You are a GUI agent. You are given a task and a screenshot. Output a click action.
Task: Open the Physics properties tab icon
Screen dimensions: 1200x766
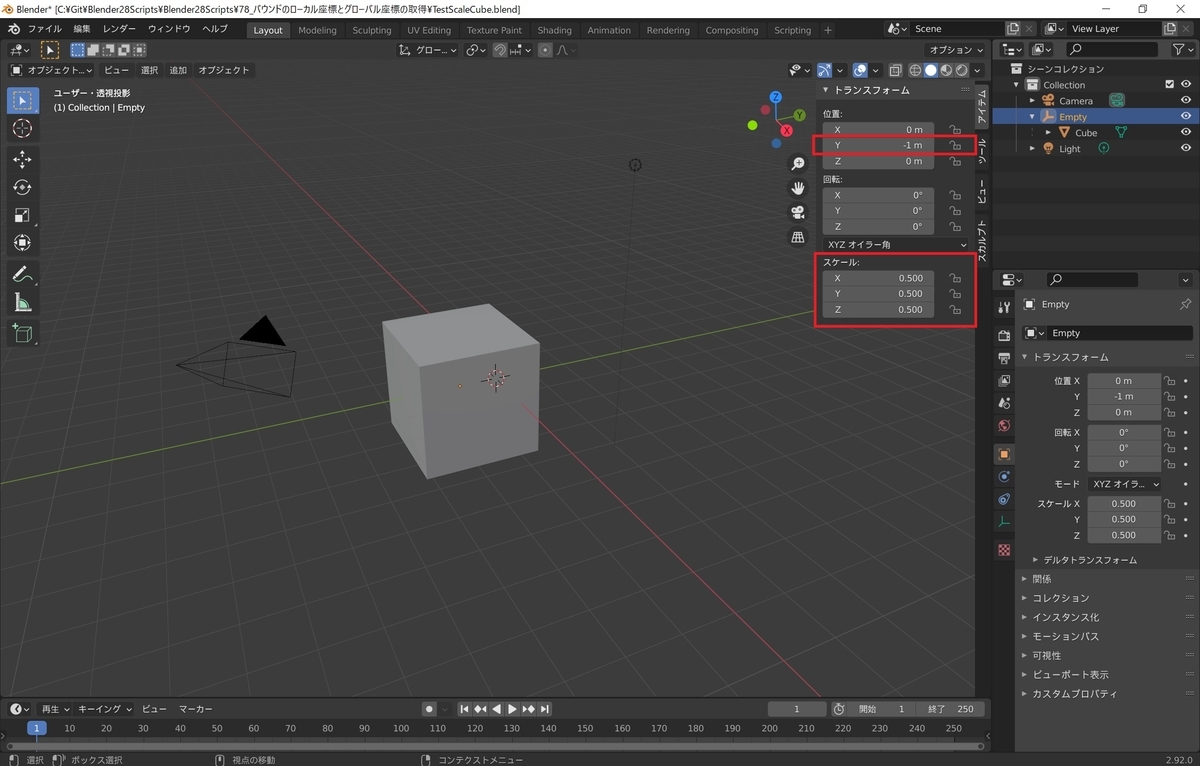pyautogui.click(x=1005, y=477)
